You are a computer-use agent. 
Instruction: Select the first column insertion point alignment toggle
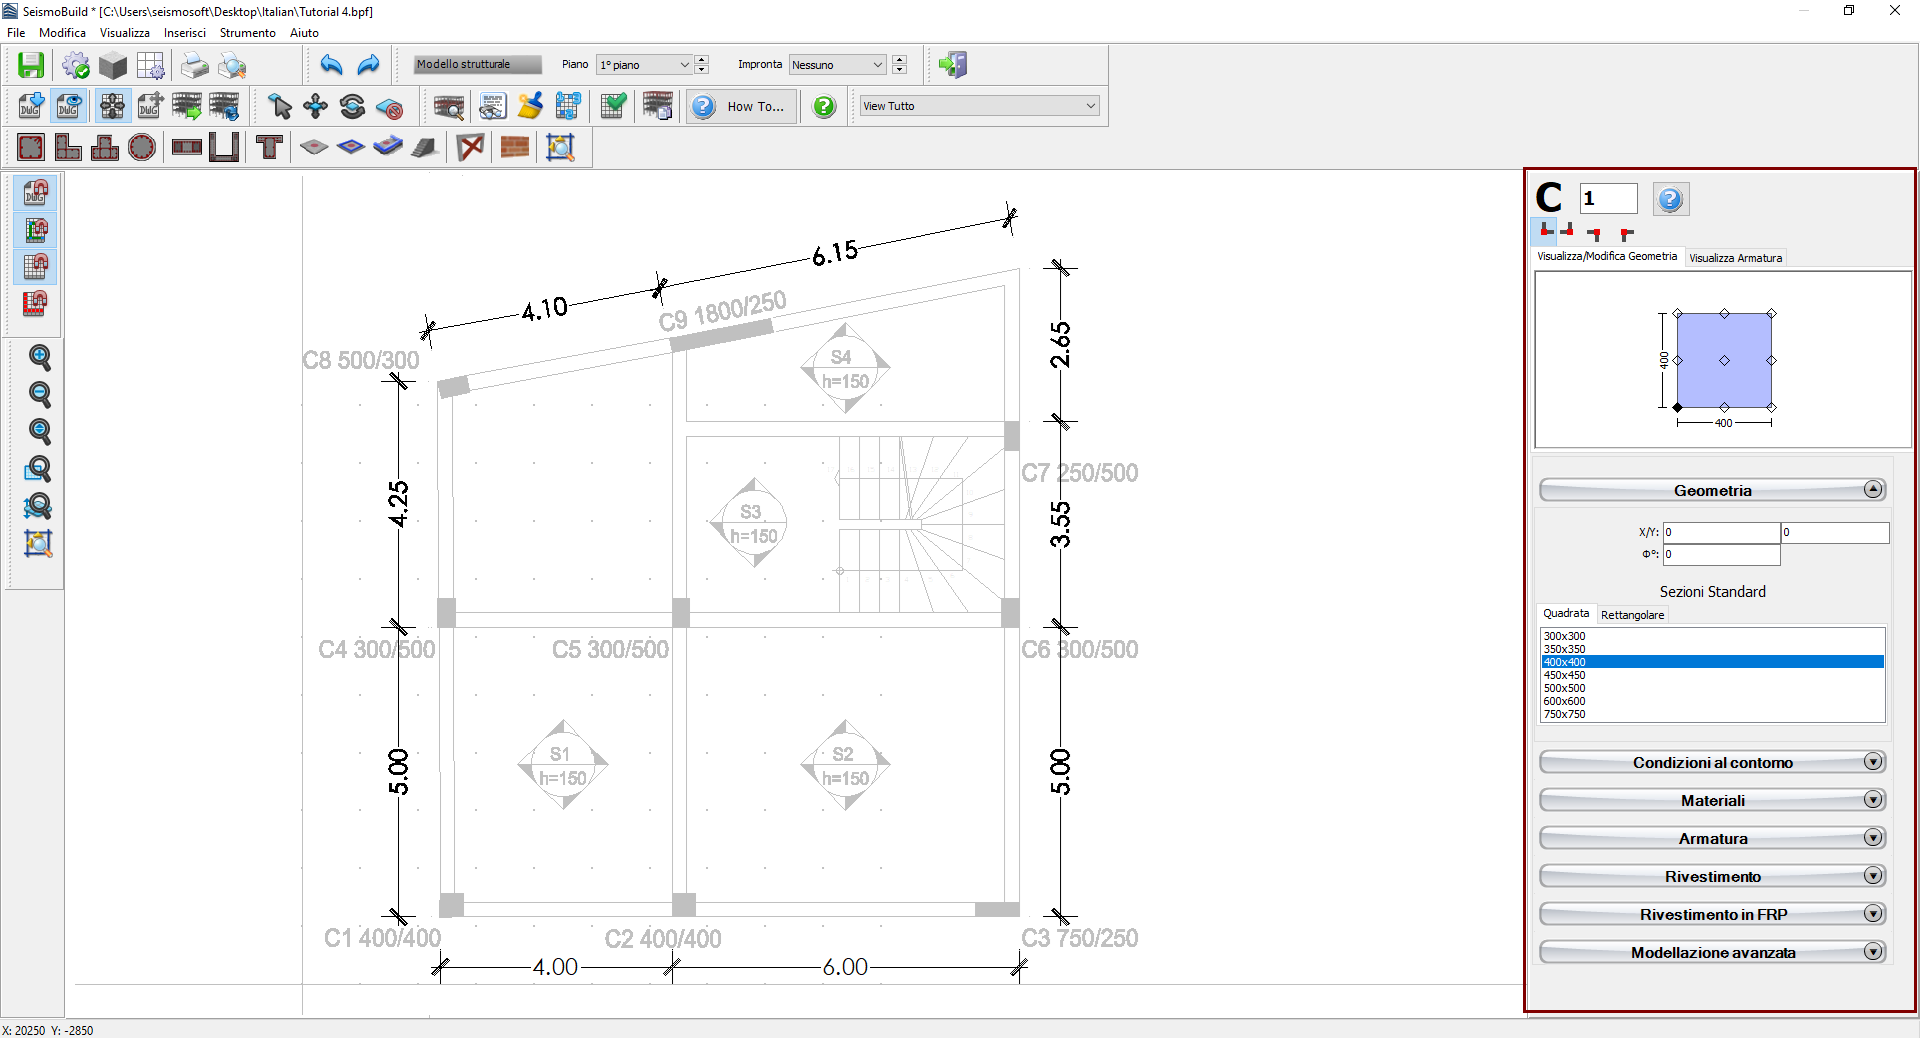click(1546, 232)
